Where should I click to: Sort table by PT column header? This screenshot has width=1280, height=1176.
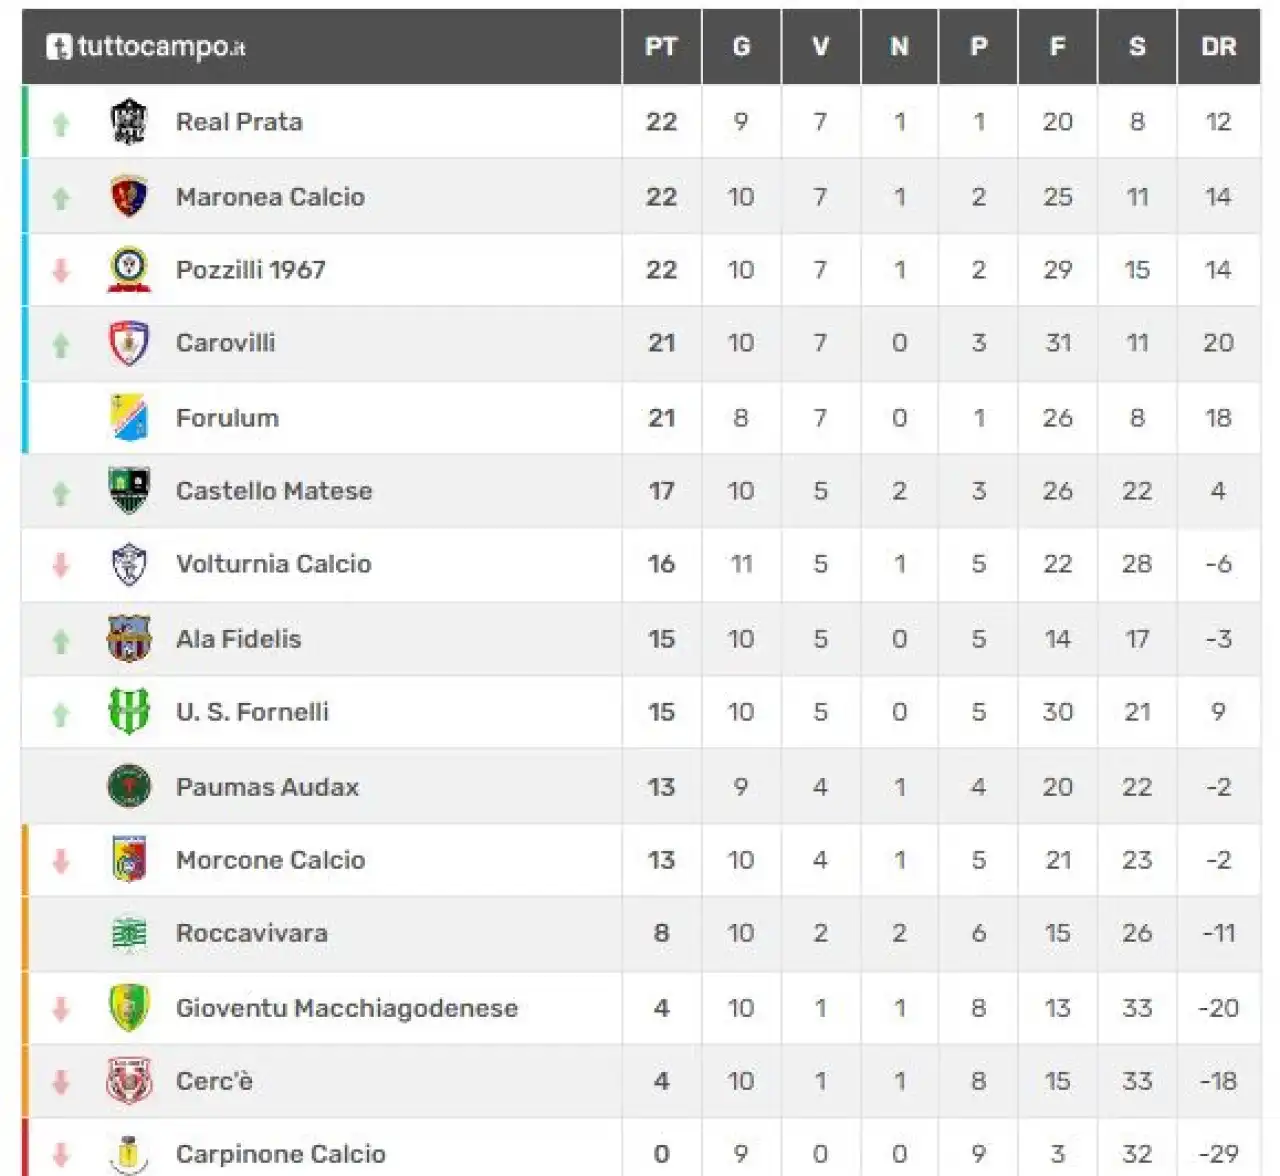(x=661, y=46)
